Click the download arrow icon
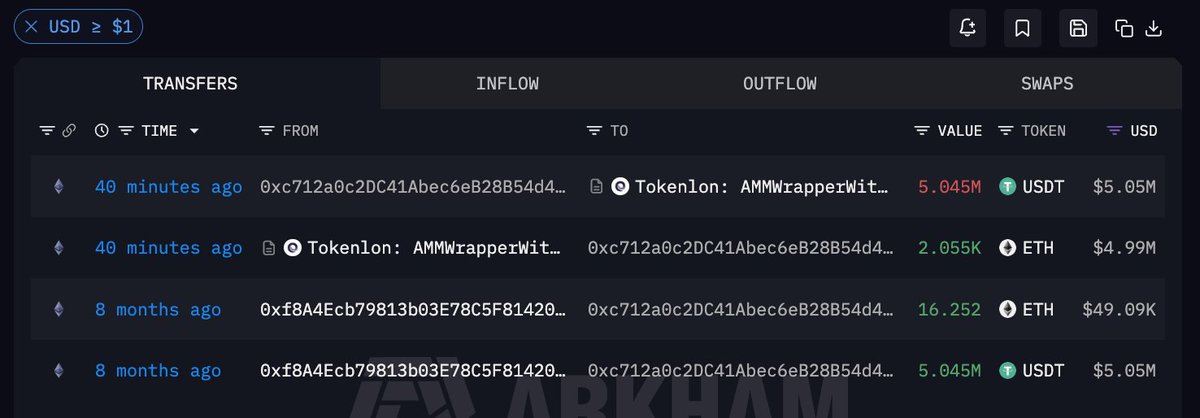 [x=1153, y=28]
